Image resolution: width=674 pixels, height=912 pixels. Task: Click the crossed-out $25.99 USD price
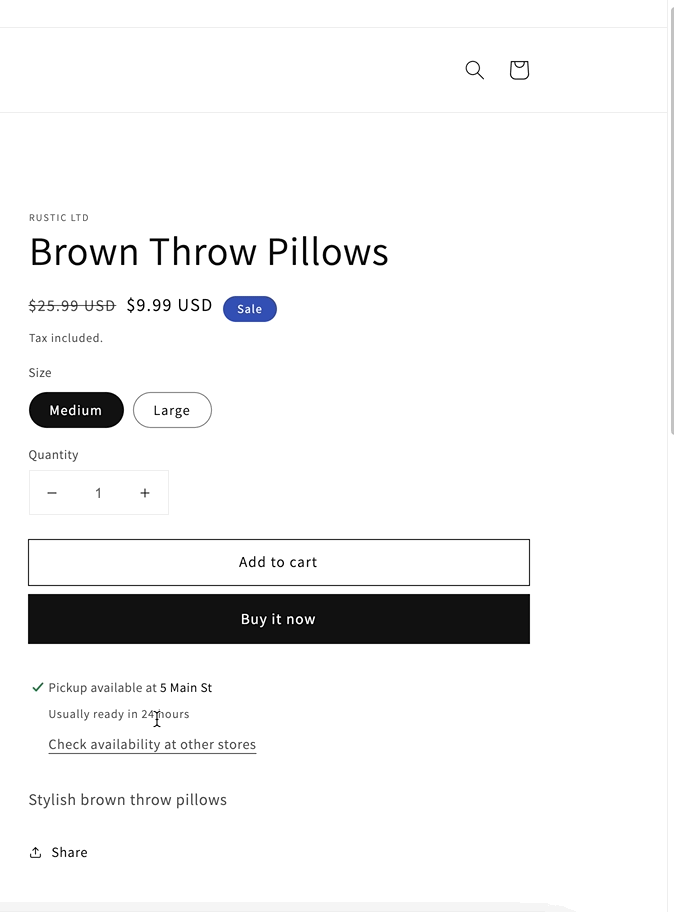(71, 305)
